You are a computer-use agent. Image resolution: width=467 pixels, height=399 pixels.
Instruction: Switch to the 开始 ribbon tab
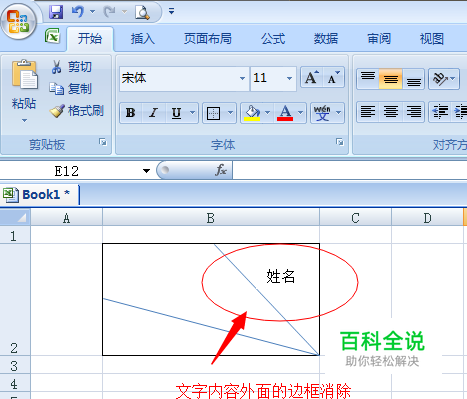[90, 39]
